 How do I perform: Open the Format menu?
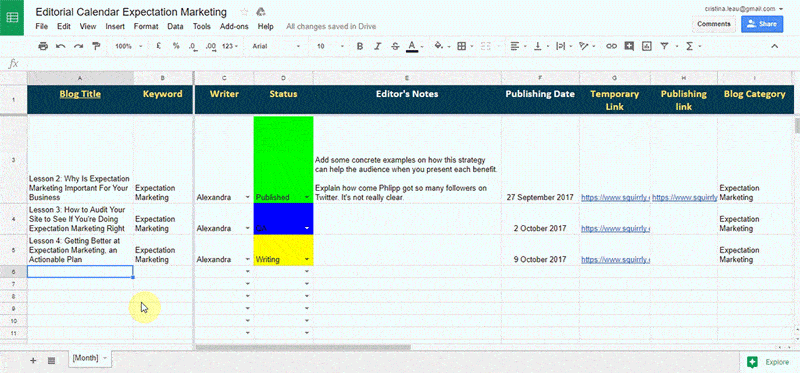(146, 27)
